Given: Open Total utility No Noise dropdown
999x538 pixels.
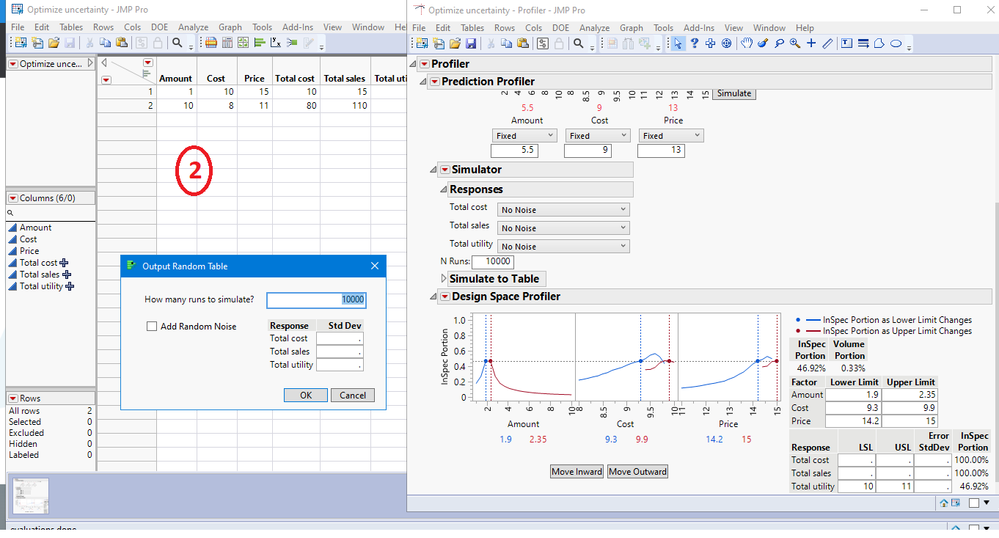Looking at the screenshot, I should tap(563, 247).
